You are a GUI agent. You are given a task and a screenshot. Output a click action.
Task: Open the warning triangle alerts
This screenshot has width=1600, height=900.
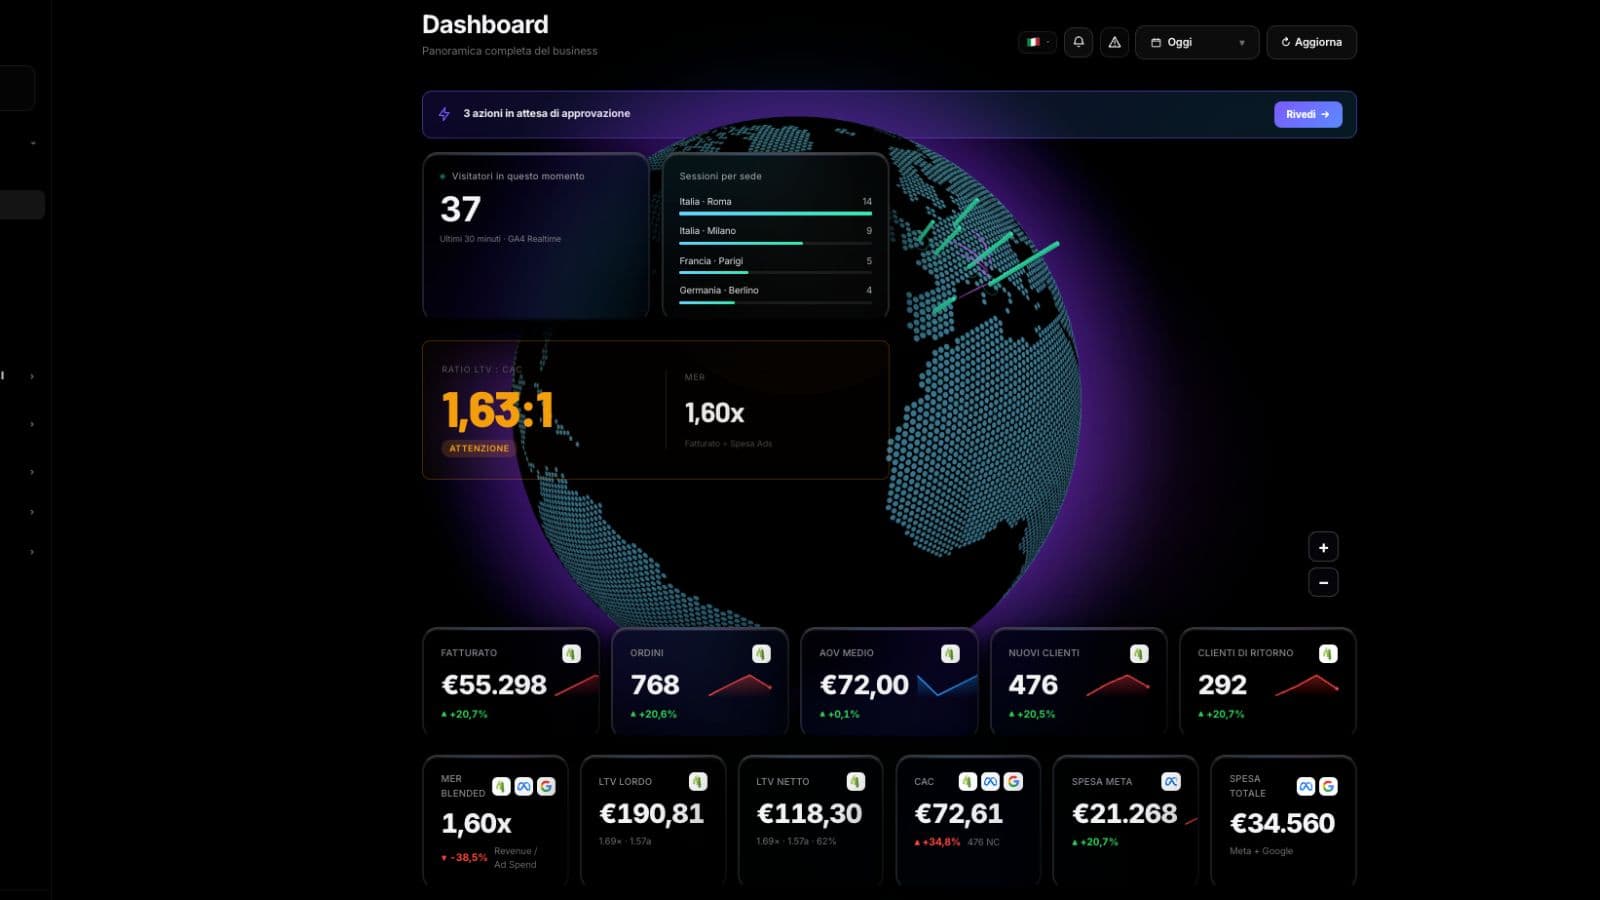coord(1114,42)
